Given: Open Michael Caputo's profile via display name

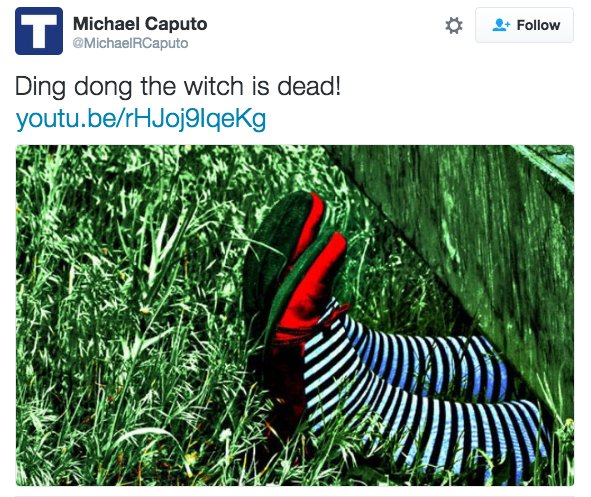Looking at the screenshot, I should [140, 24].
